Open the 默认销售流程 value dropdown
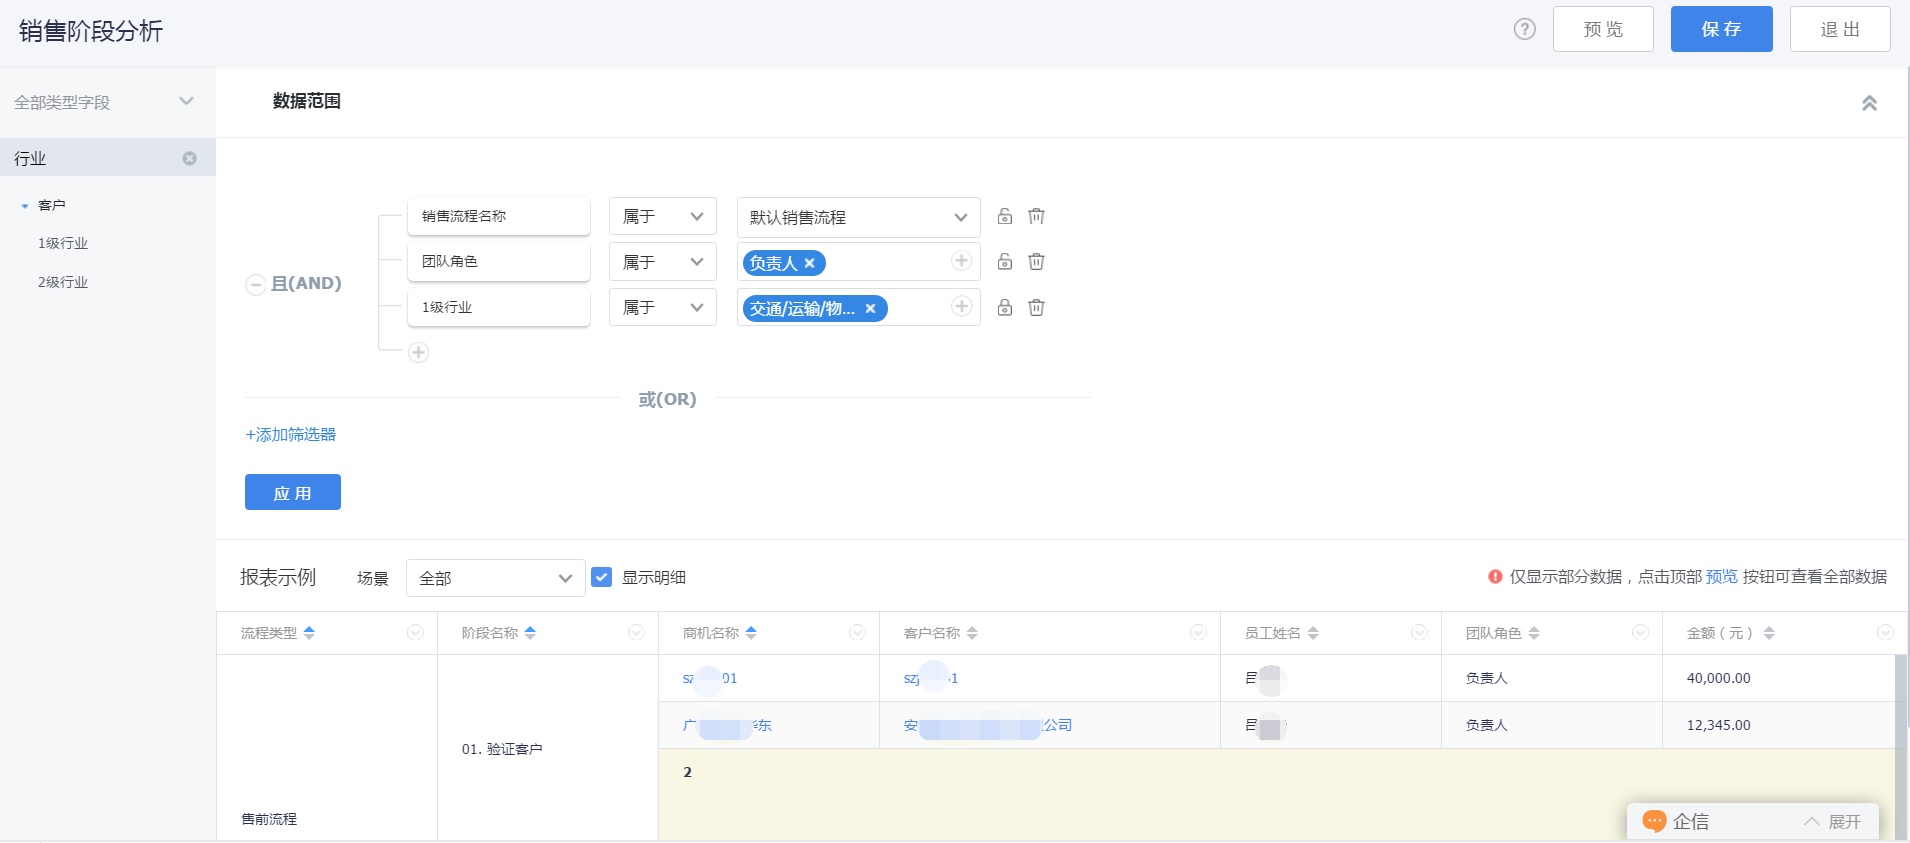Screen dimensions: 1910x843 coord(858,217)
